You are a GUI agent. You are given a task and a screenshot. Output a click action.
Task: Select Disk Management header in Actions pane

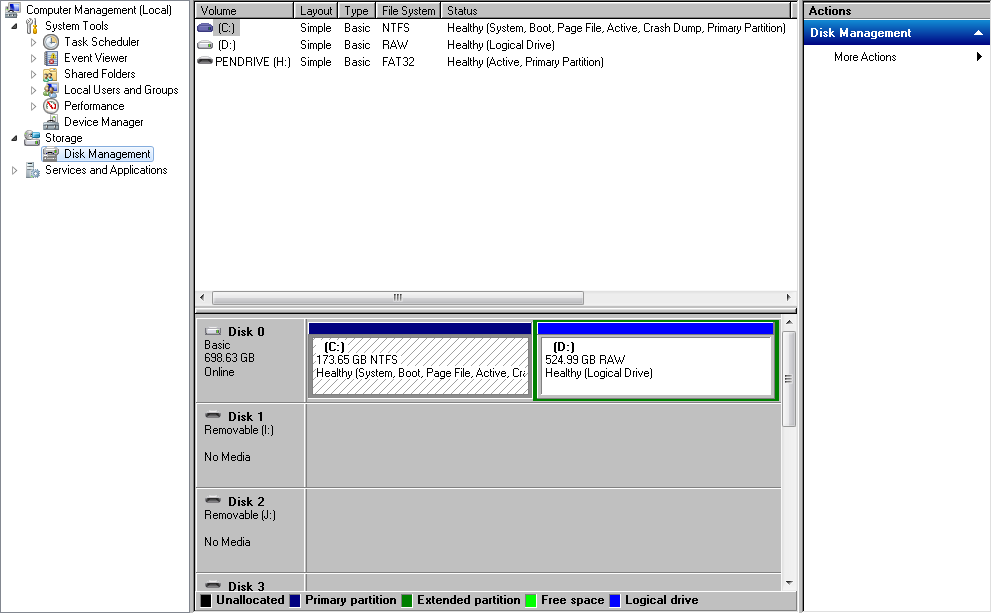(x=896, y=33)
